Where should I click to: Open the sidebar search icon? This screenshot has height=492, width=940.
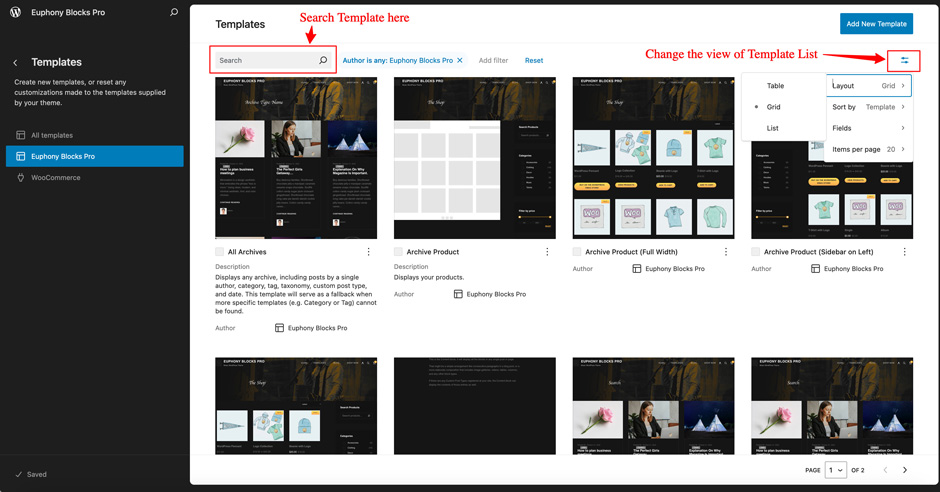pos(174,13)
